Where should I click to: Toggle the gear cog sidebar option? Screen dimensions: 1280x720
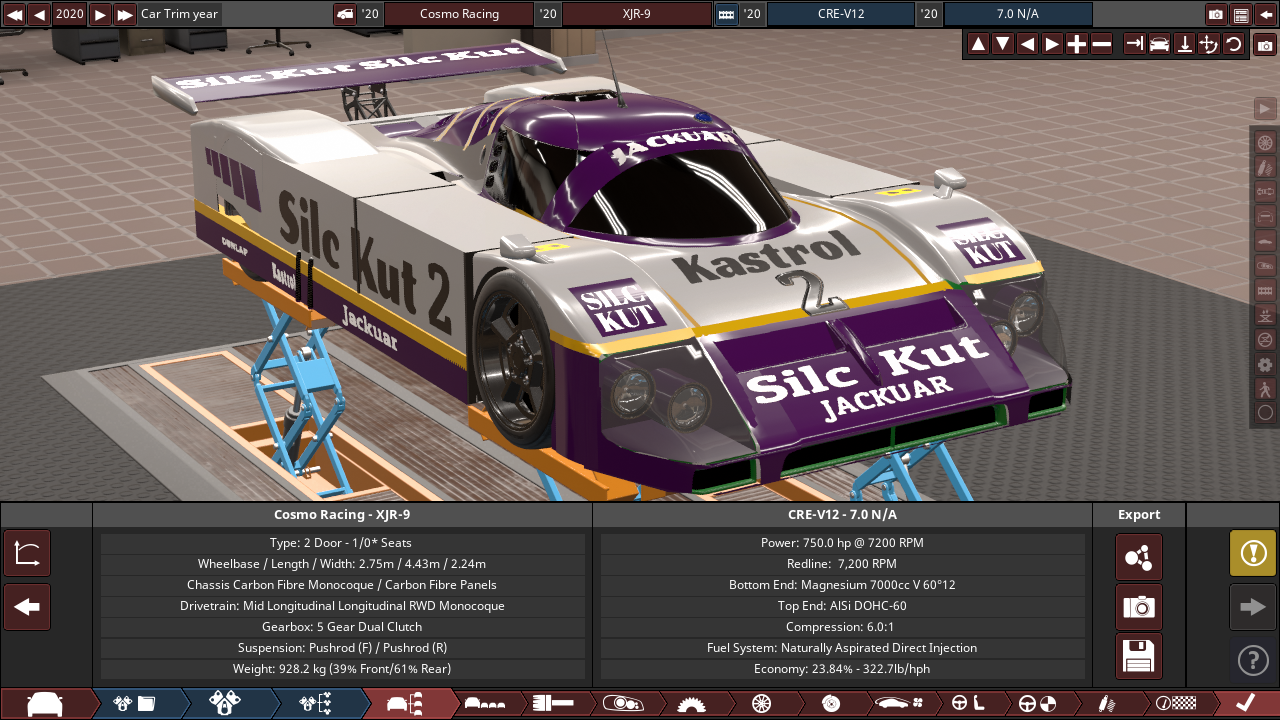[1265, 365]
